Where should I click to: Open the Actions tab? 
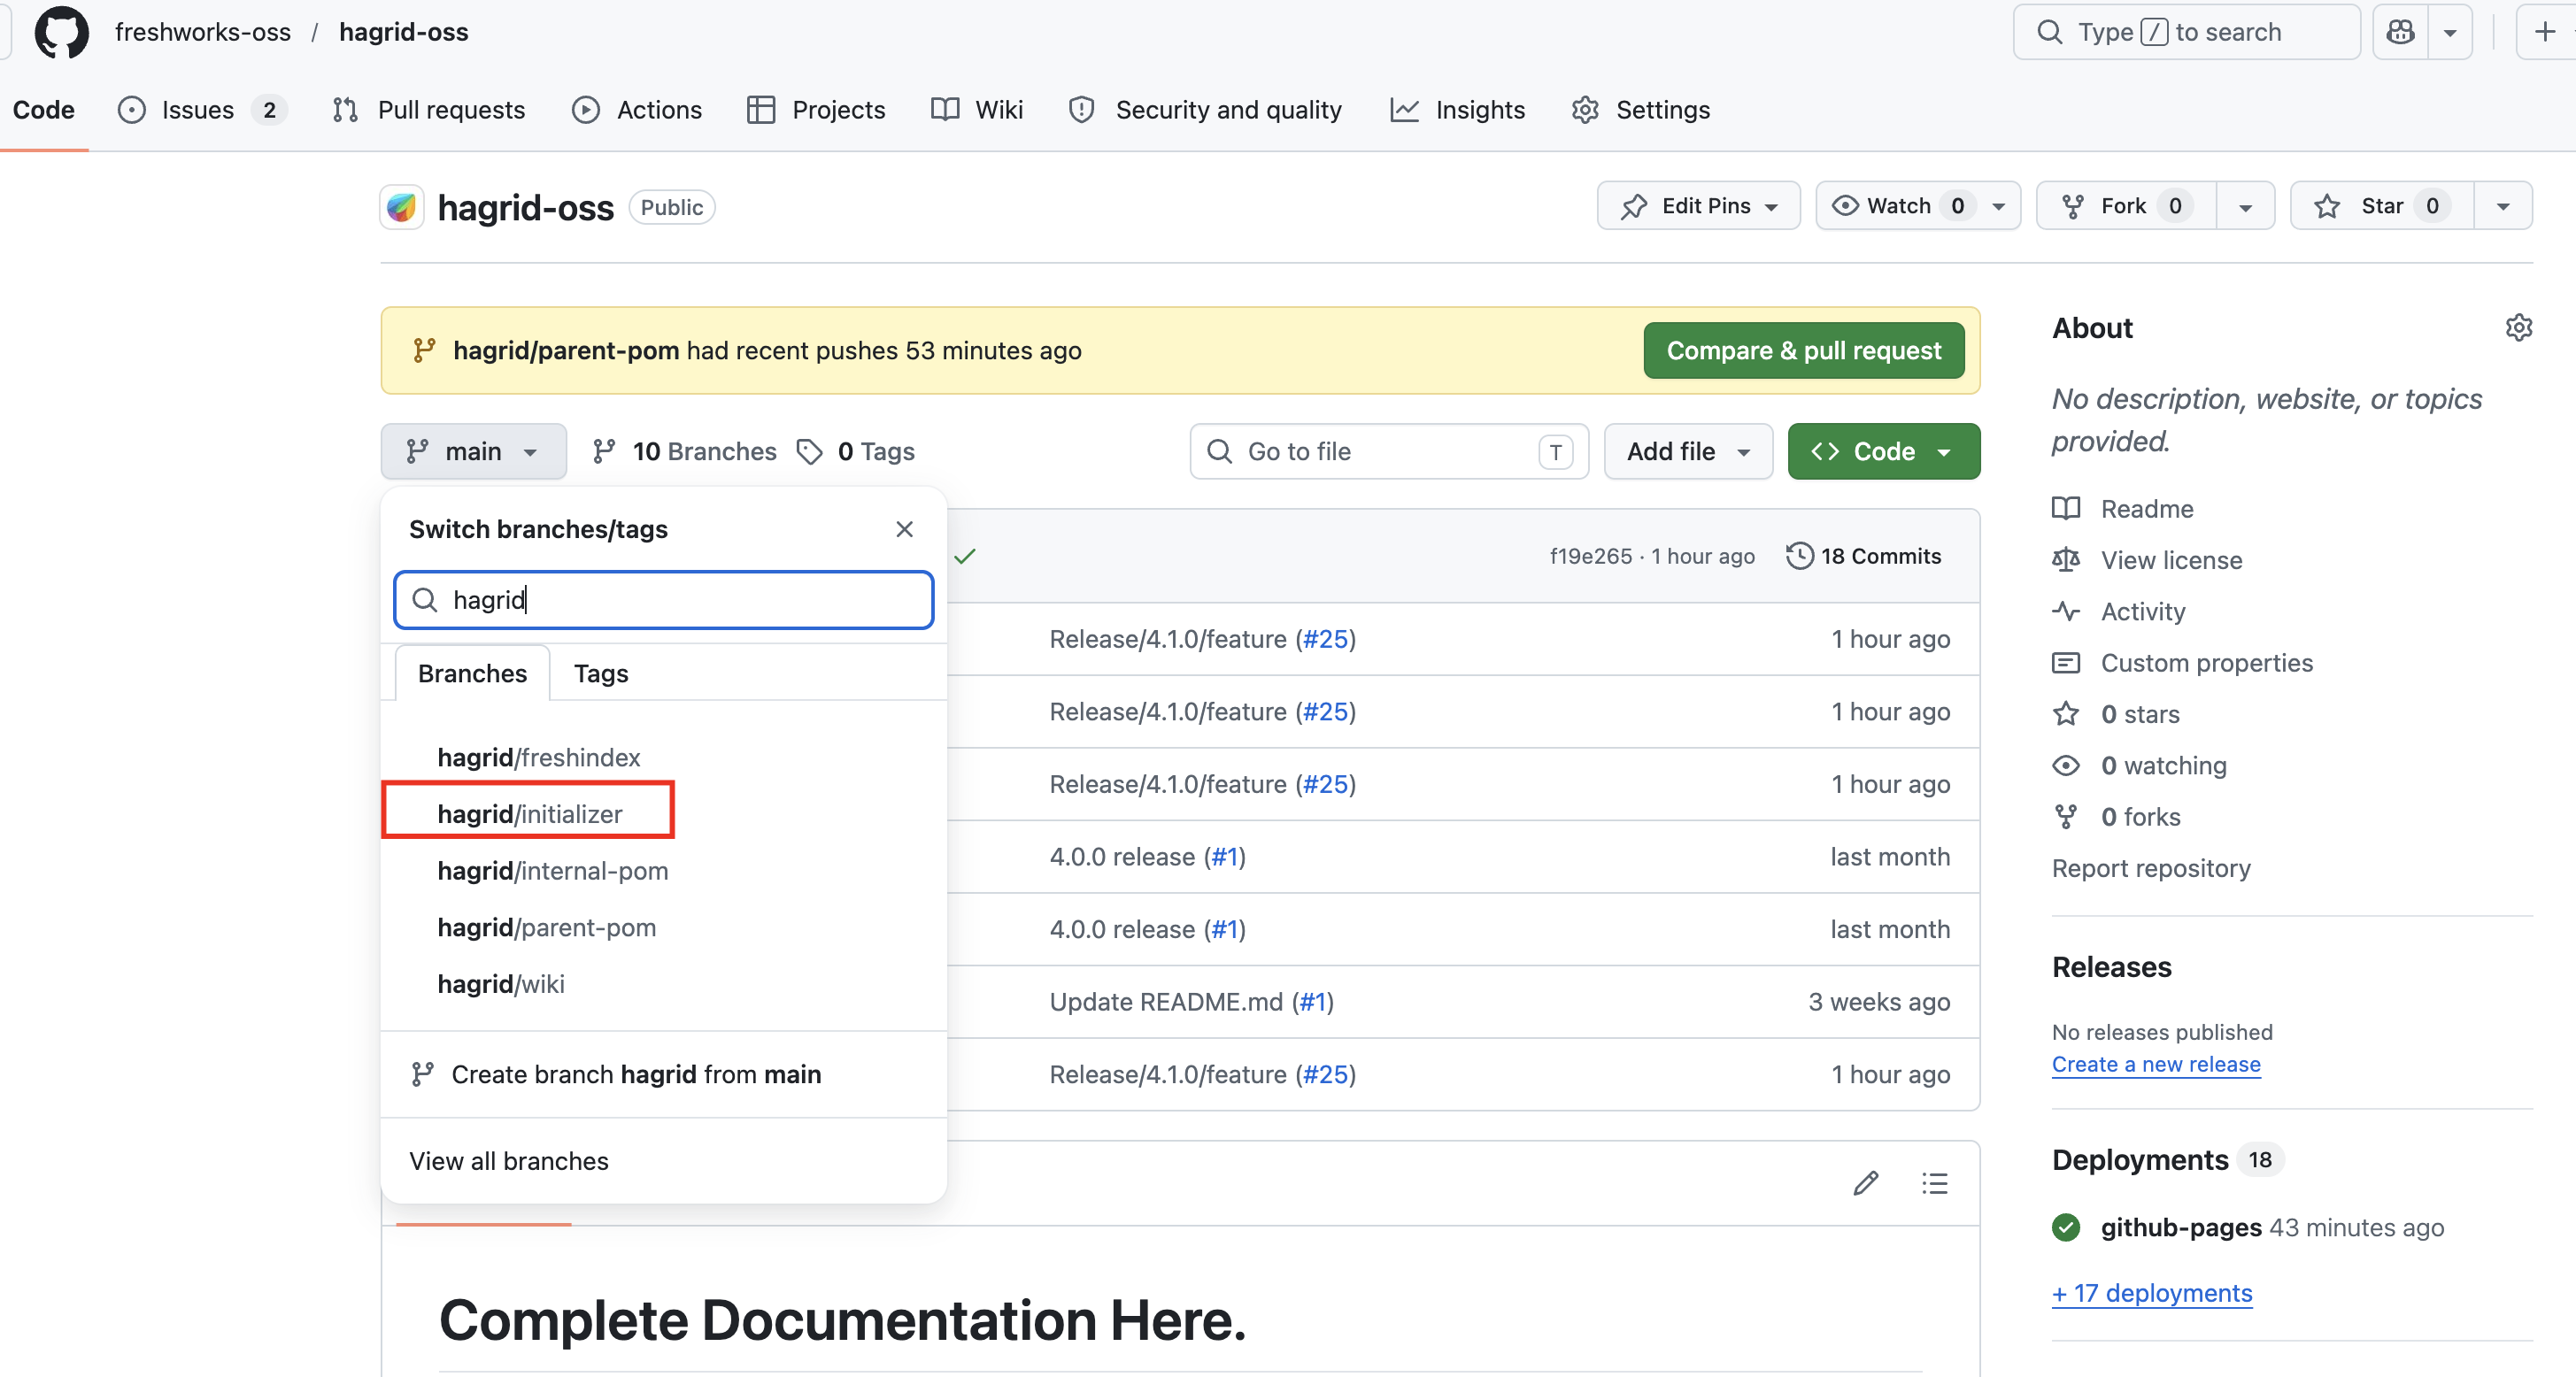[637, 110]
